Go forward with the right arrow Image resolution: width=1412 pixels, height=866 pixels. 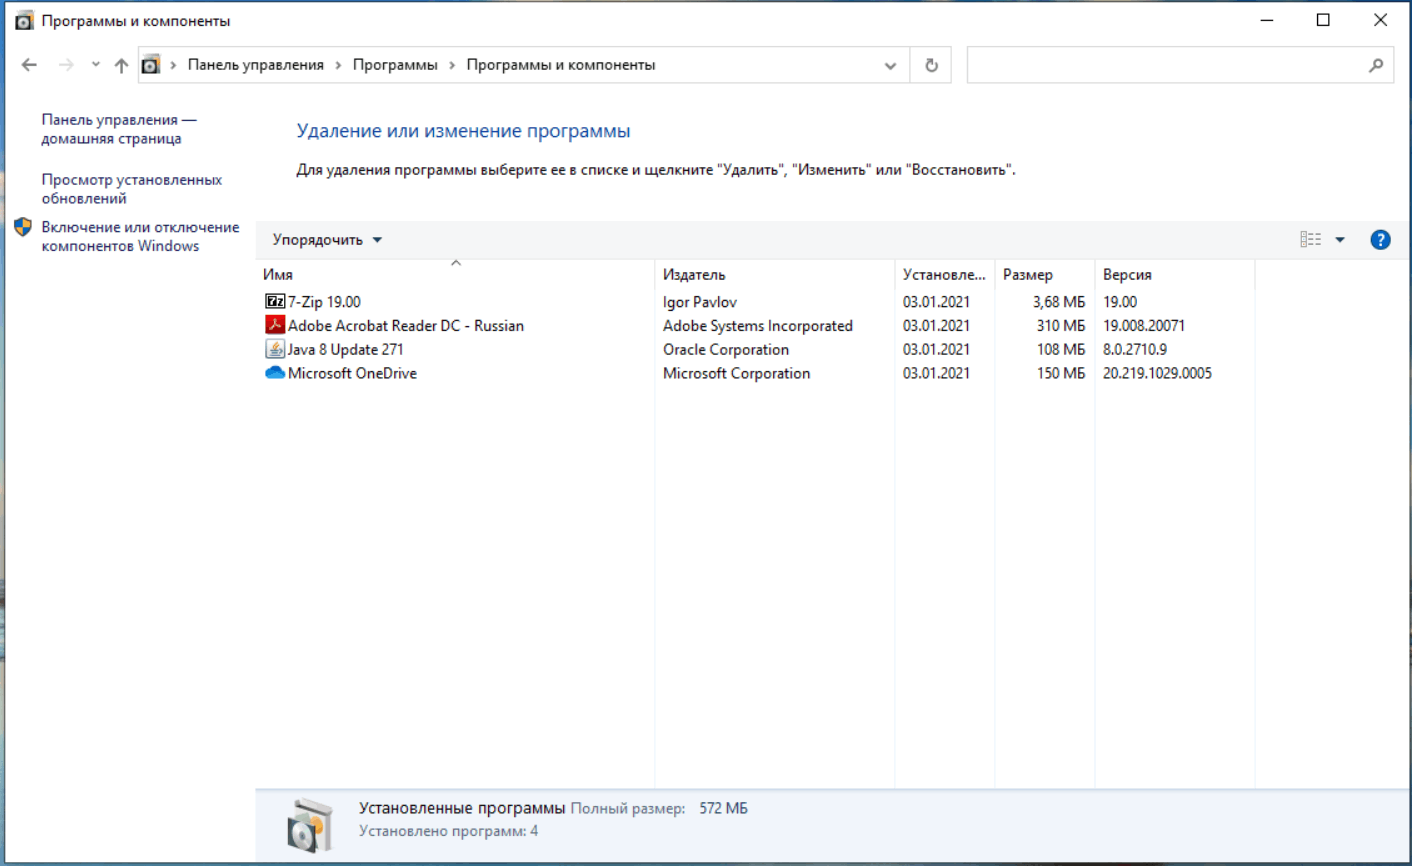pos(66,65)
